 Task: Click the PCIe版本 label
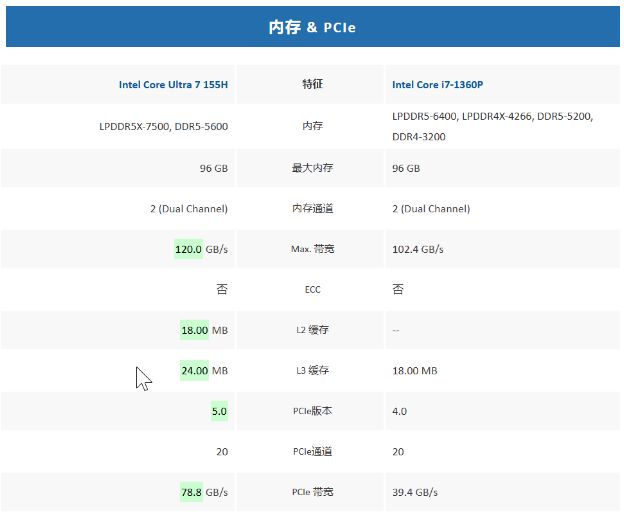point(312,411)
